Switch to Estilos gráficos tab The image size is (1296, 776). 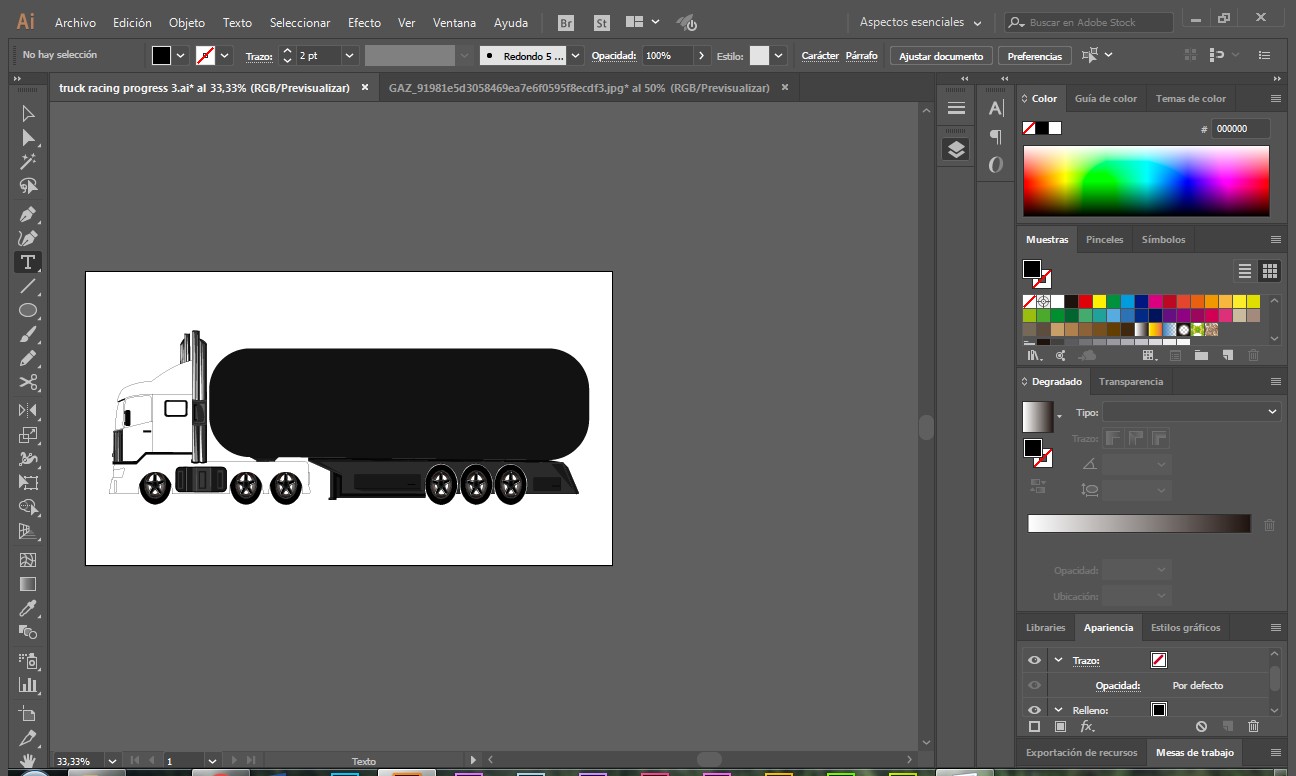tap(1185, 627)
